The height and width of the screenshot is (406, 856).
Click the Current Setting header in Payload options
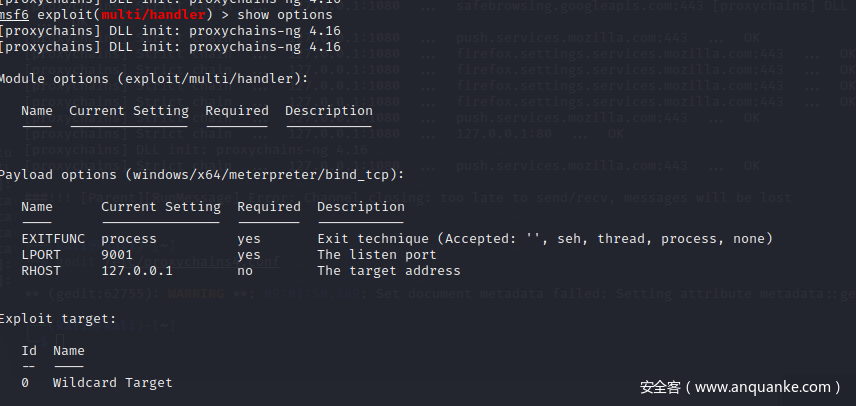coord(160,207)
